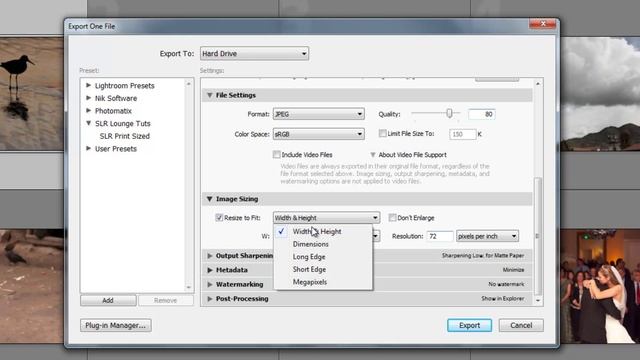Click the settings panel scroll down arrow
640x360 pixels.
click(x=538, y=300)
